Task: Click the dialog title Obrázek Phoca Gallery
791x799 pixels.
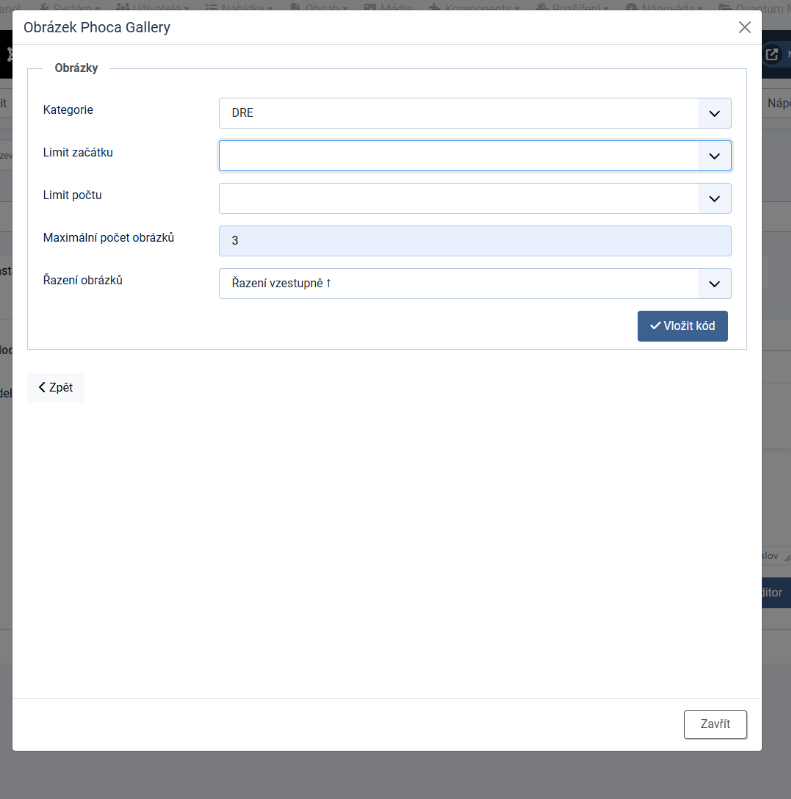Action: 97,27
